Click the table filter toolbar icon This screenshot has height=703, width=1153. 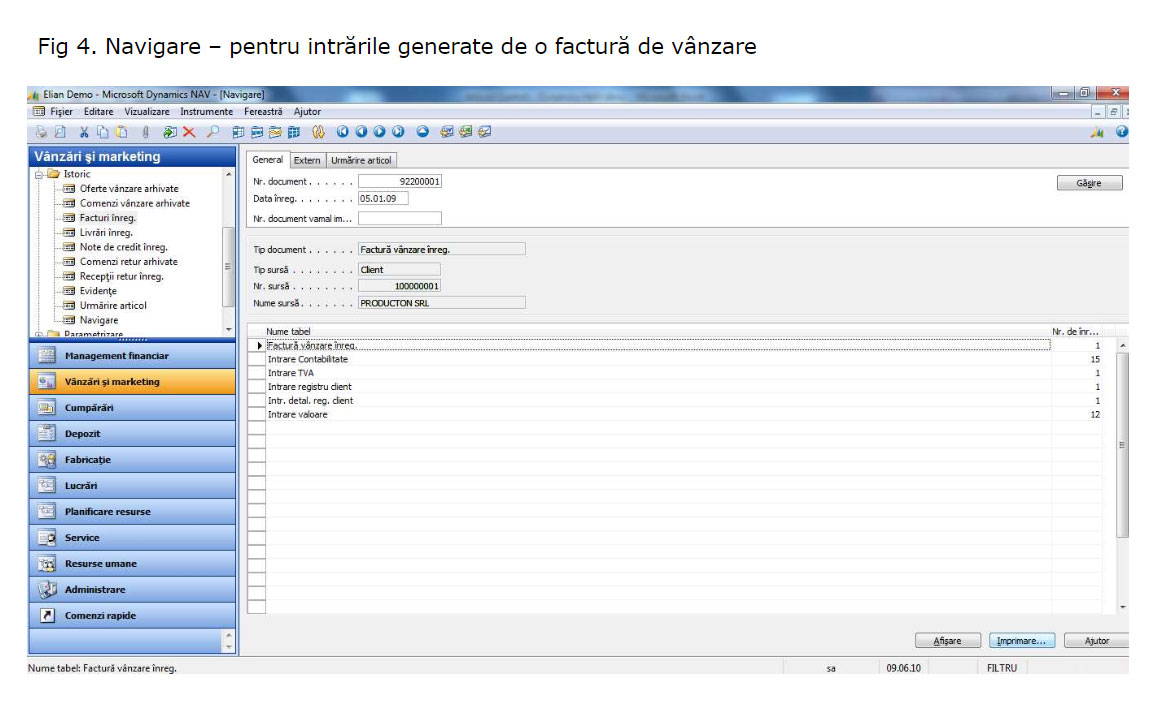tap(257, 132)
